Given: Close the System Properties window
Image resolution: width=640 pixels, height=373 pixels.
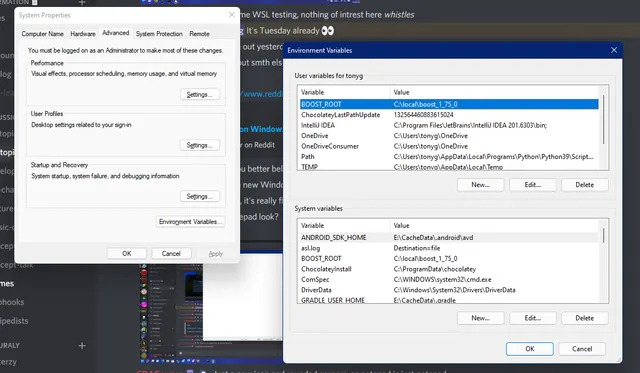Looking at the screenshot, I should 231,15.
